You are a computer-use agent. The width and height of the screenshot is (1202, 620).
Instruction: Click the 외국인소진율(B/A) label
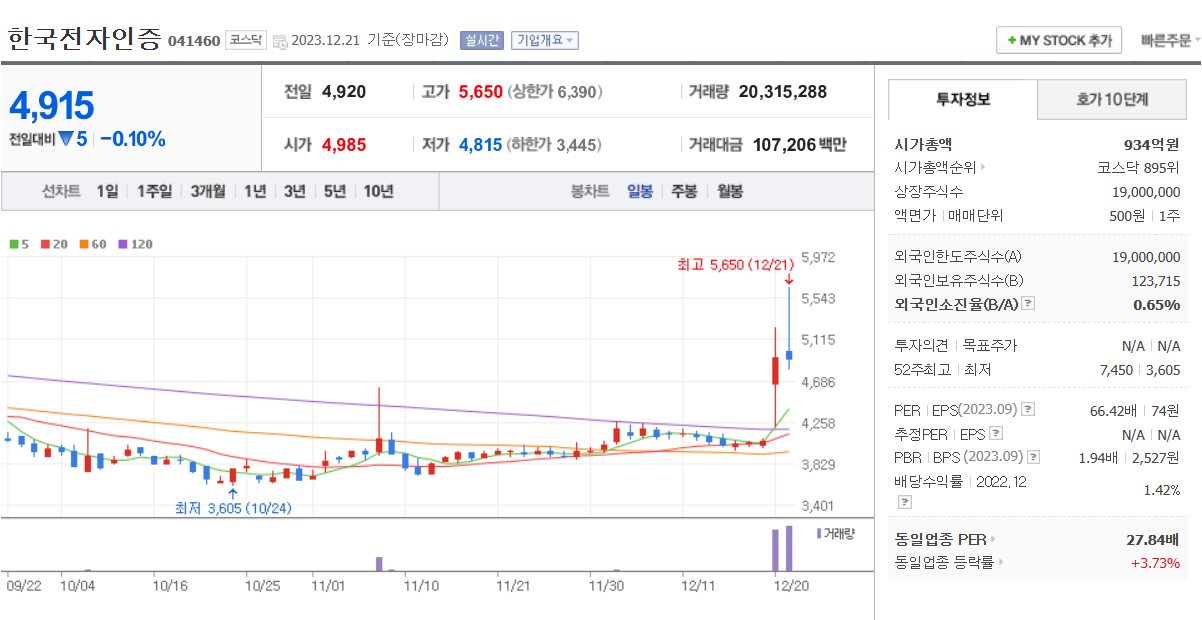956,304
